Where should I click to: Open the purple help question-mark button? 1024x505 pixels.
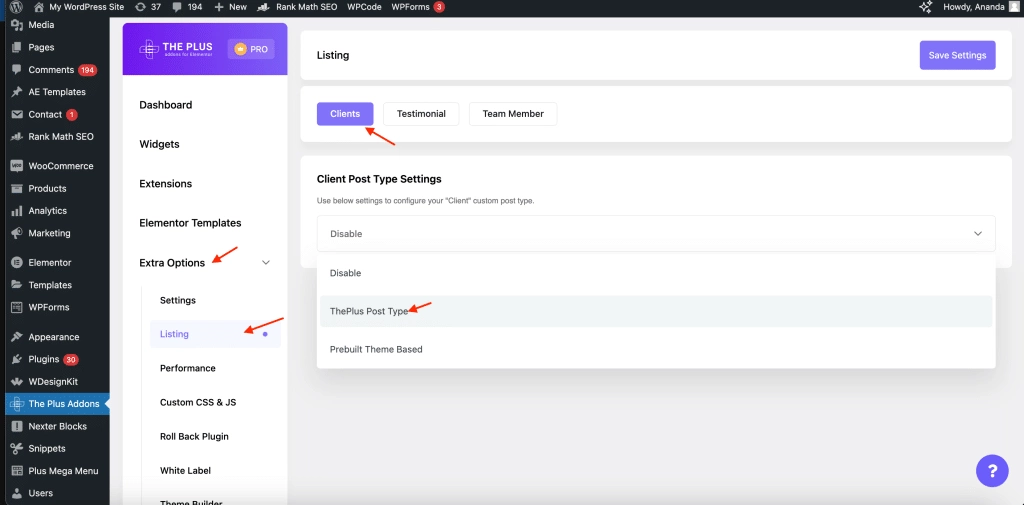(x=992, y=471)
